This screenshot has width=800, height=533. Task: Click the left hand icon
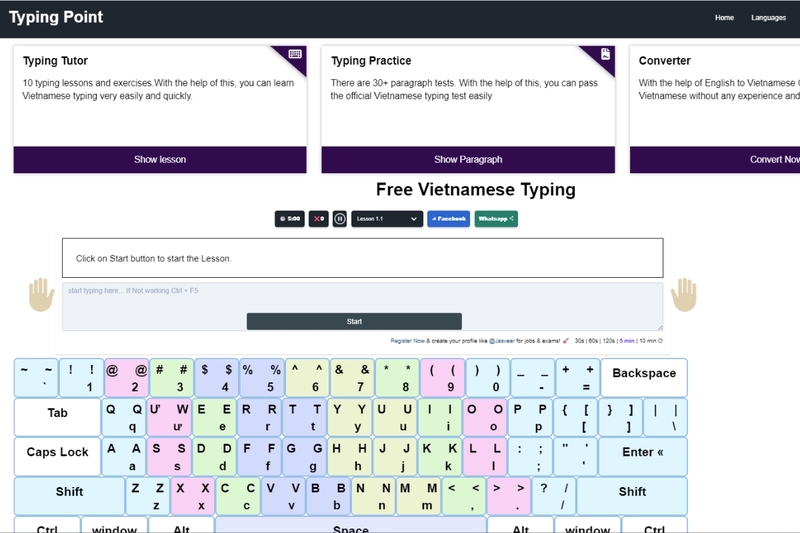coord(41,294)
